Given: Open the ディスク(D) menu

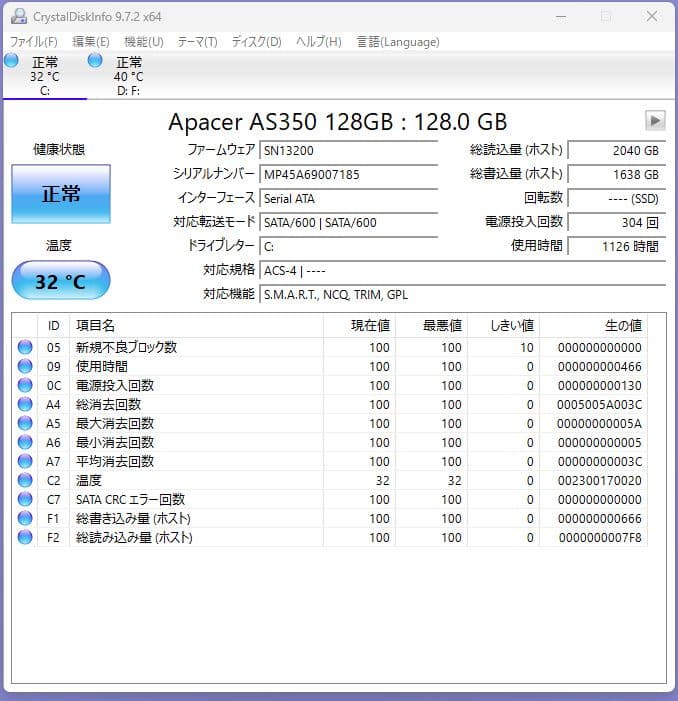Looking at the screenshot, I should [x=256, y=42].
